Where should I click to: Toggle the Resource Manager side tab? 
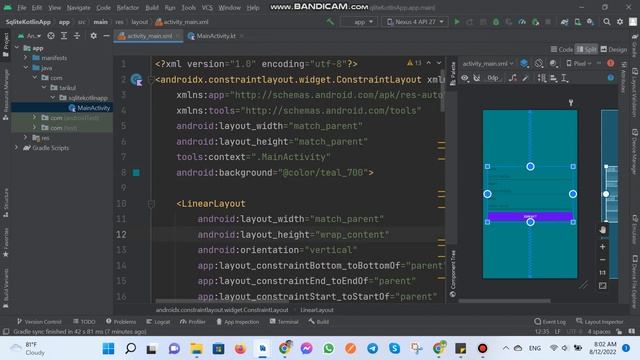point(6,95)
